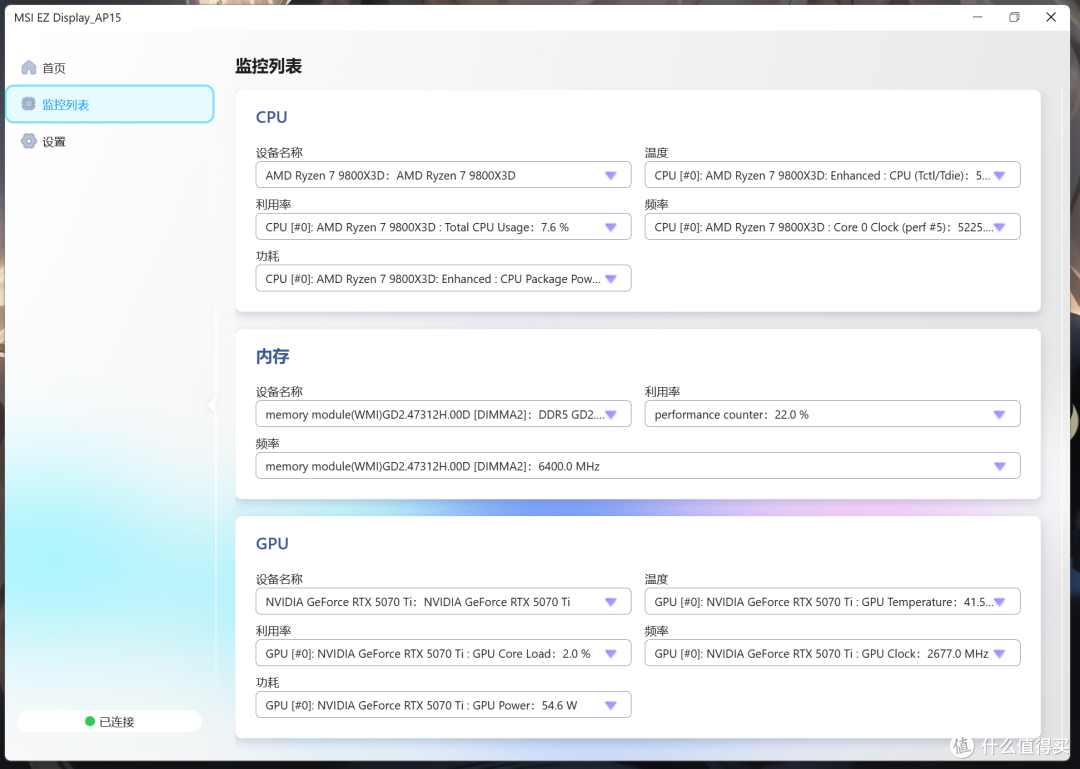Viewport: 1080px width, 769px height.
Task: Open the GPU Clock 2677.0 MHz dropdown
Action: pos(832,653)
